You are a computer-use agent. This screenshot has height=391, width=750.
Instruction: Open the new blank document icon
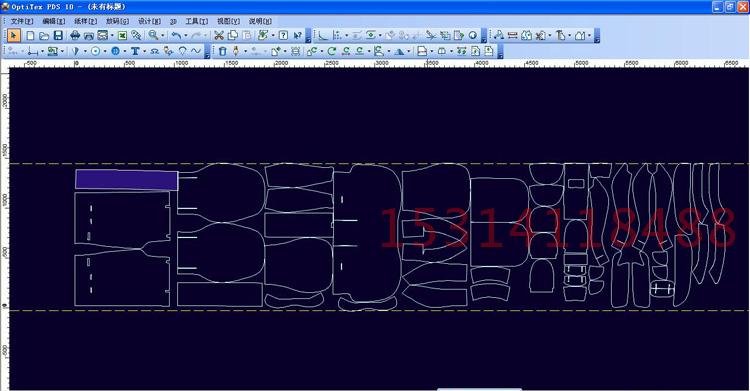click(x=30, y=35)
